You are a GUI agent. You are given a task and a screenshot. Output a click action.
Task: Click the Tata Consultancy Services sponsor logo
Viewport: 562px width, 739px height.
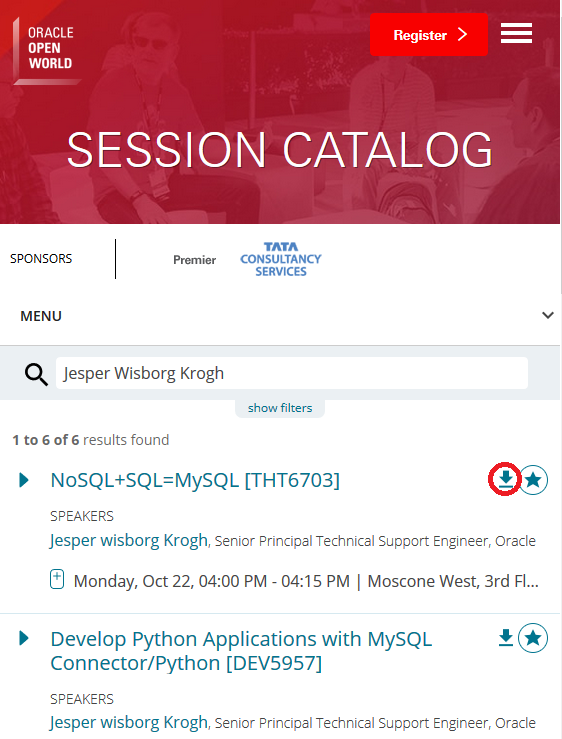click(x=281, y=259)
